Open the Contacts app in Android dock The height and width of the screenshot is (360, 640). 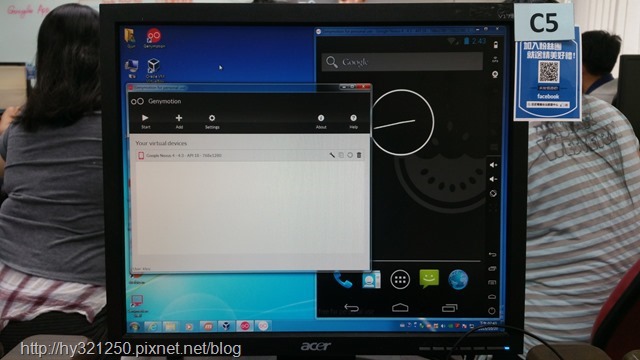[x=371, y=280]
